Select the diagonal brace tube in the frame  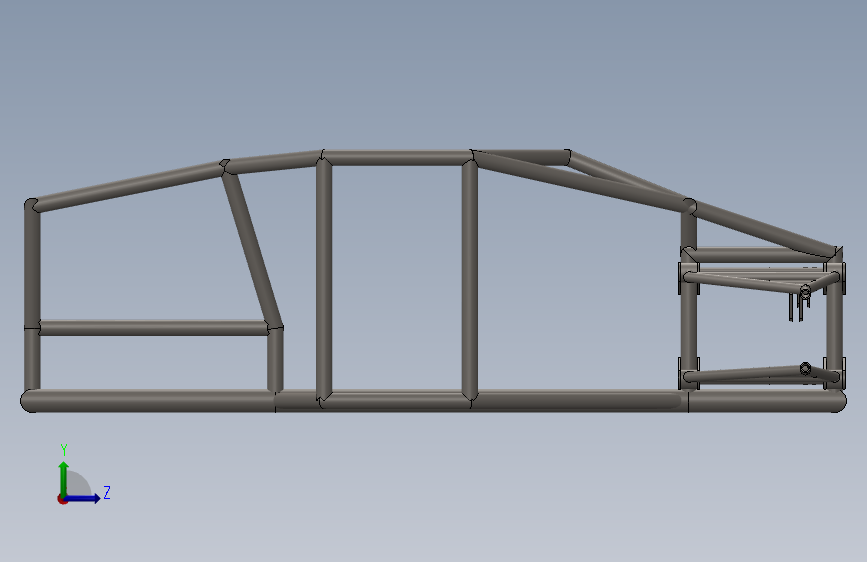click(252, 248)
